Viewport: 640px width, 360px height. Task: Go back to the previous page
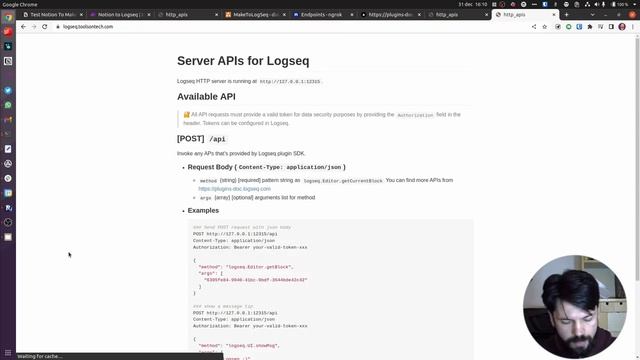23,27
